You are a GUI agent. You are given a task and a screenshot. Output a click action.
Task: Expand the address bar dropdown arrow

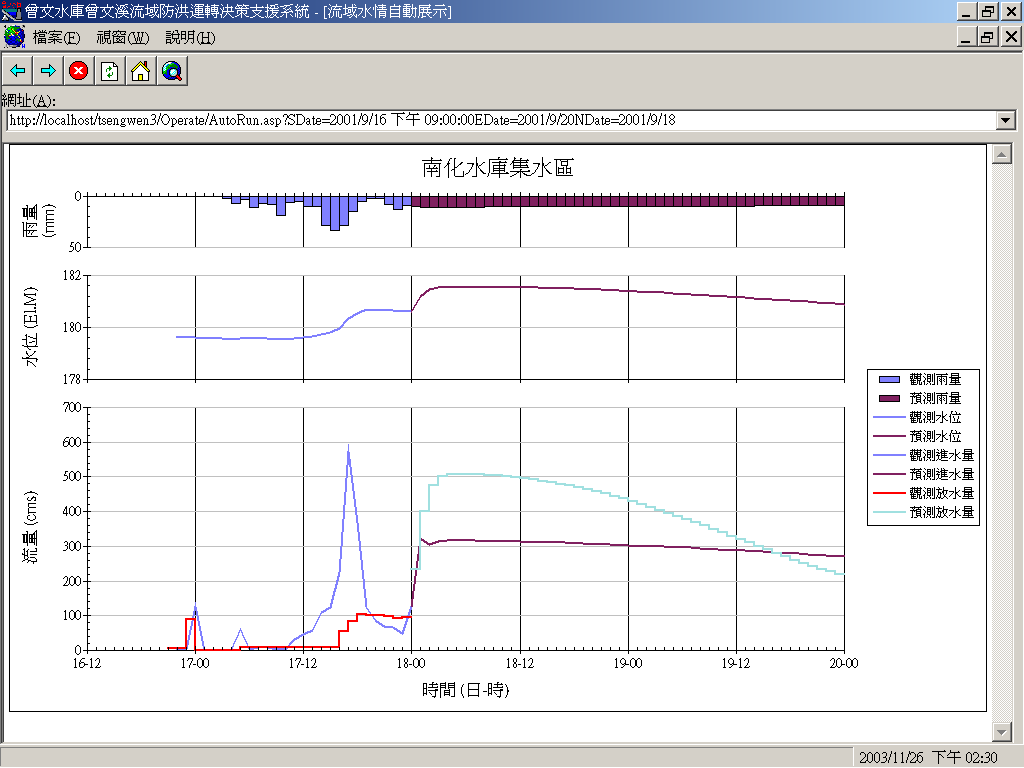click(x=1005, y=120)
